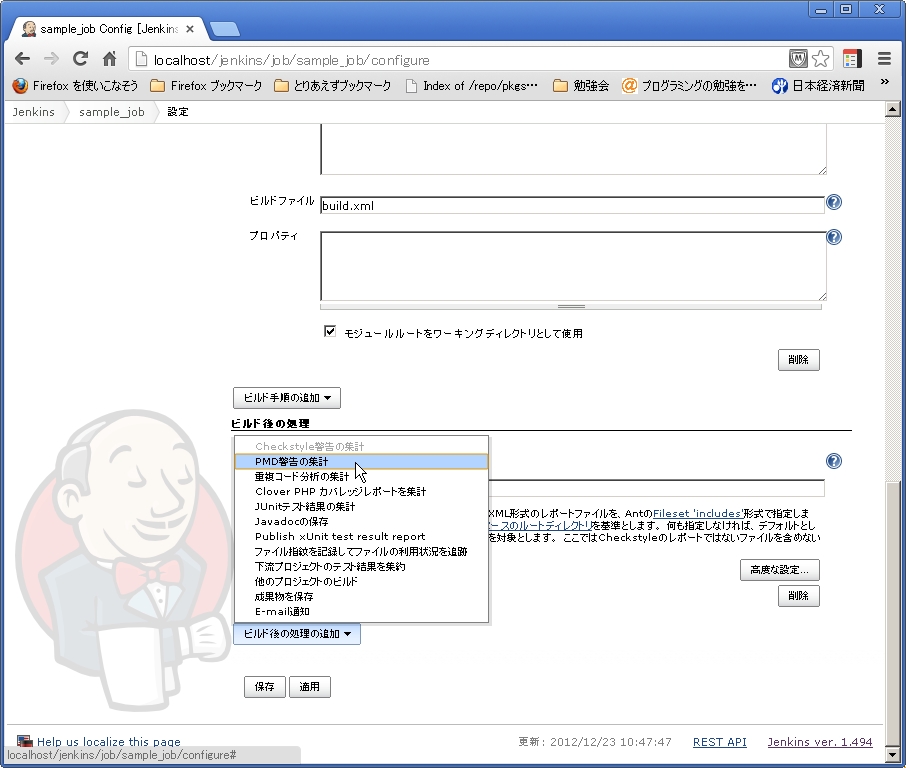Click Help us localize this page link
906x768 pixels.
click(x=109, y=742)
